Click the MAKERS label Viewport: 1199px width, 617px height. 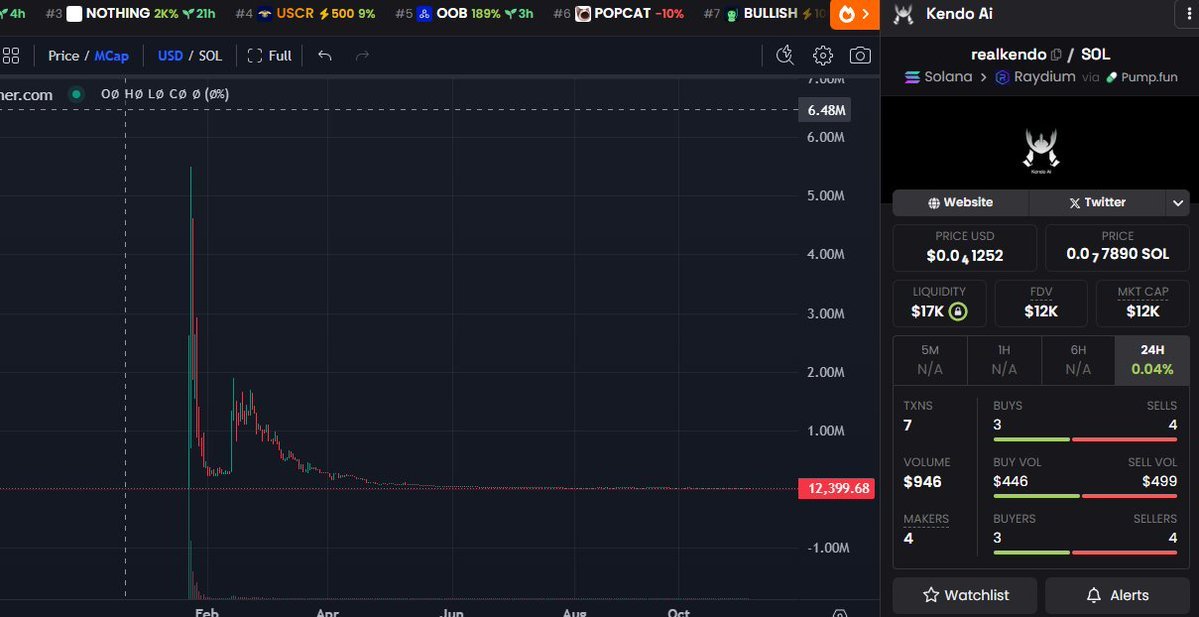[926, 518]
